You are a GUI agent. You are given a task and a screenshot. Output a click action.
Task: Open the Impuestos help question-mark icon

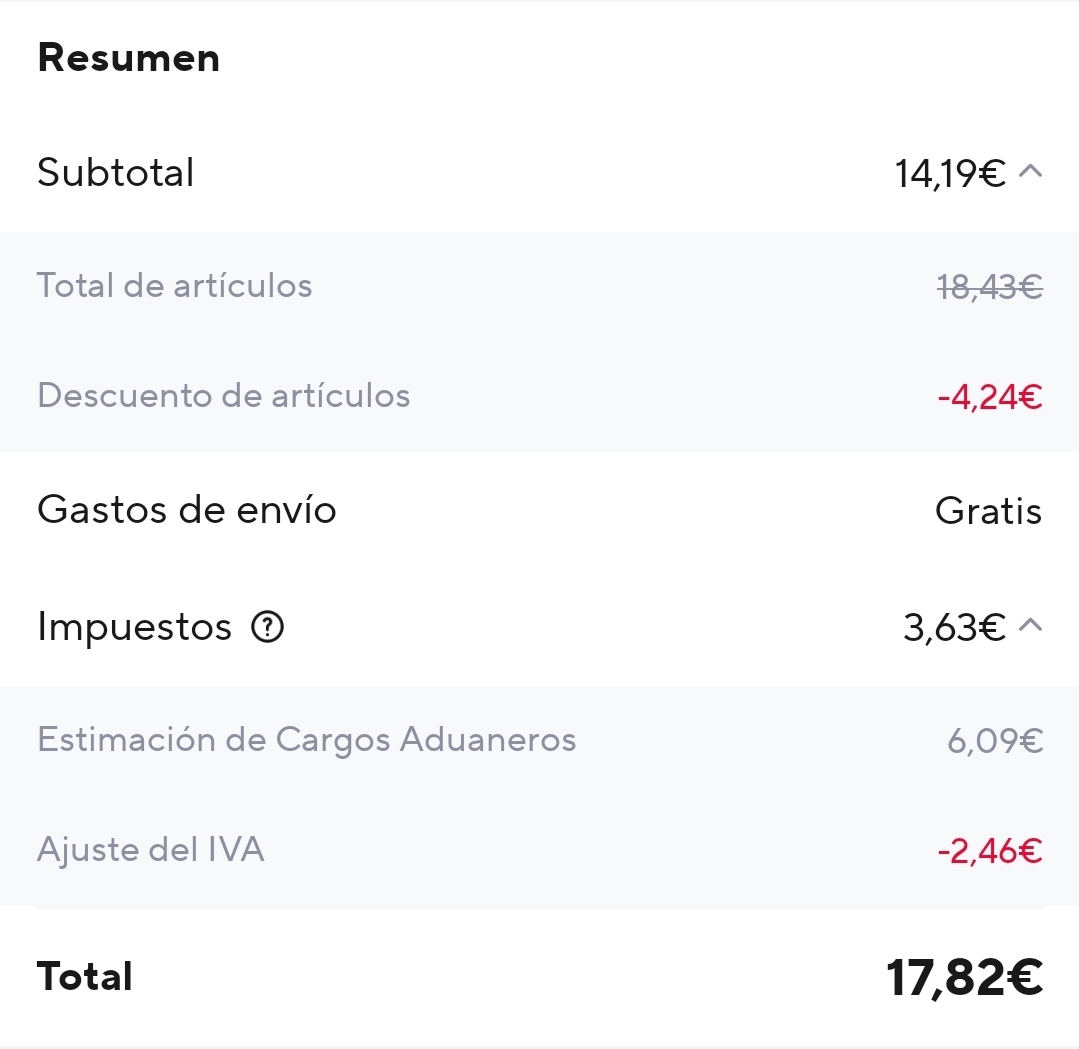[x=267, y=627]
